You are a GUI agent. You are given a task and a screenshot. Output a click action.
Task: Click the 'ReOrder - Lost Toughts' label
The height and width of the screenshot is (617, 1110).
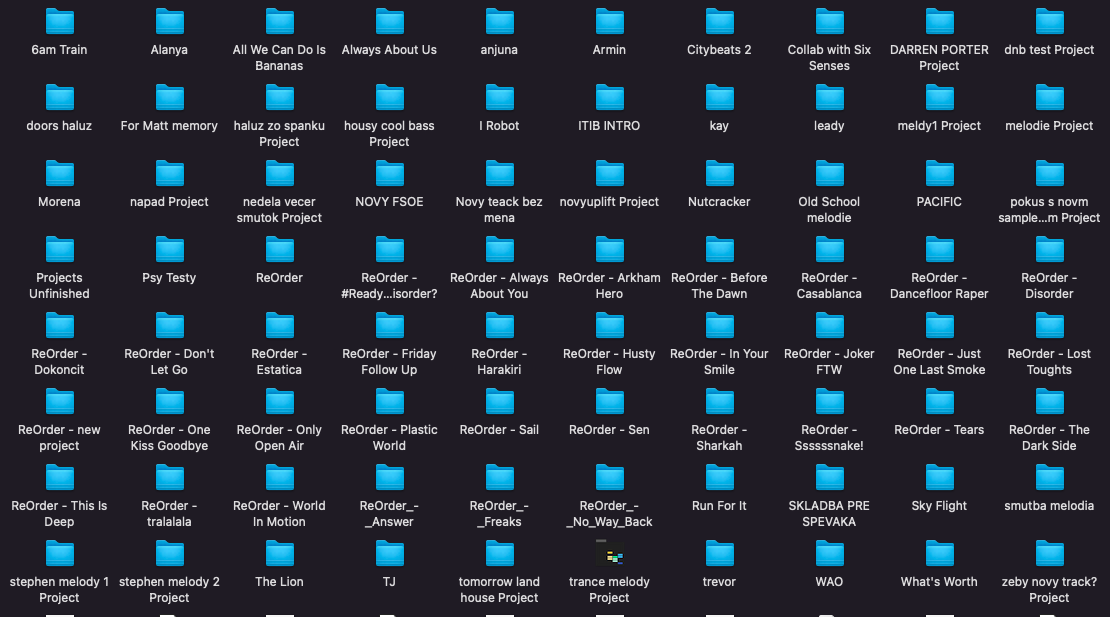1049,362
